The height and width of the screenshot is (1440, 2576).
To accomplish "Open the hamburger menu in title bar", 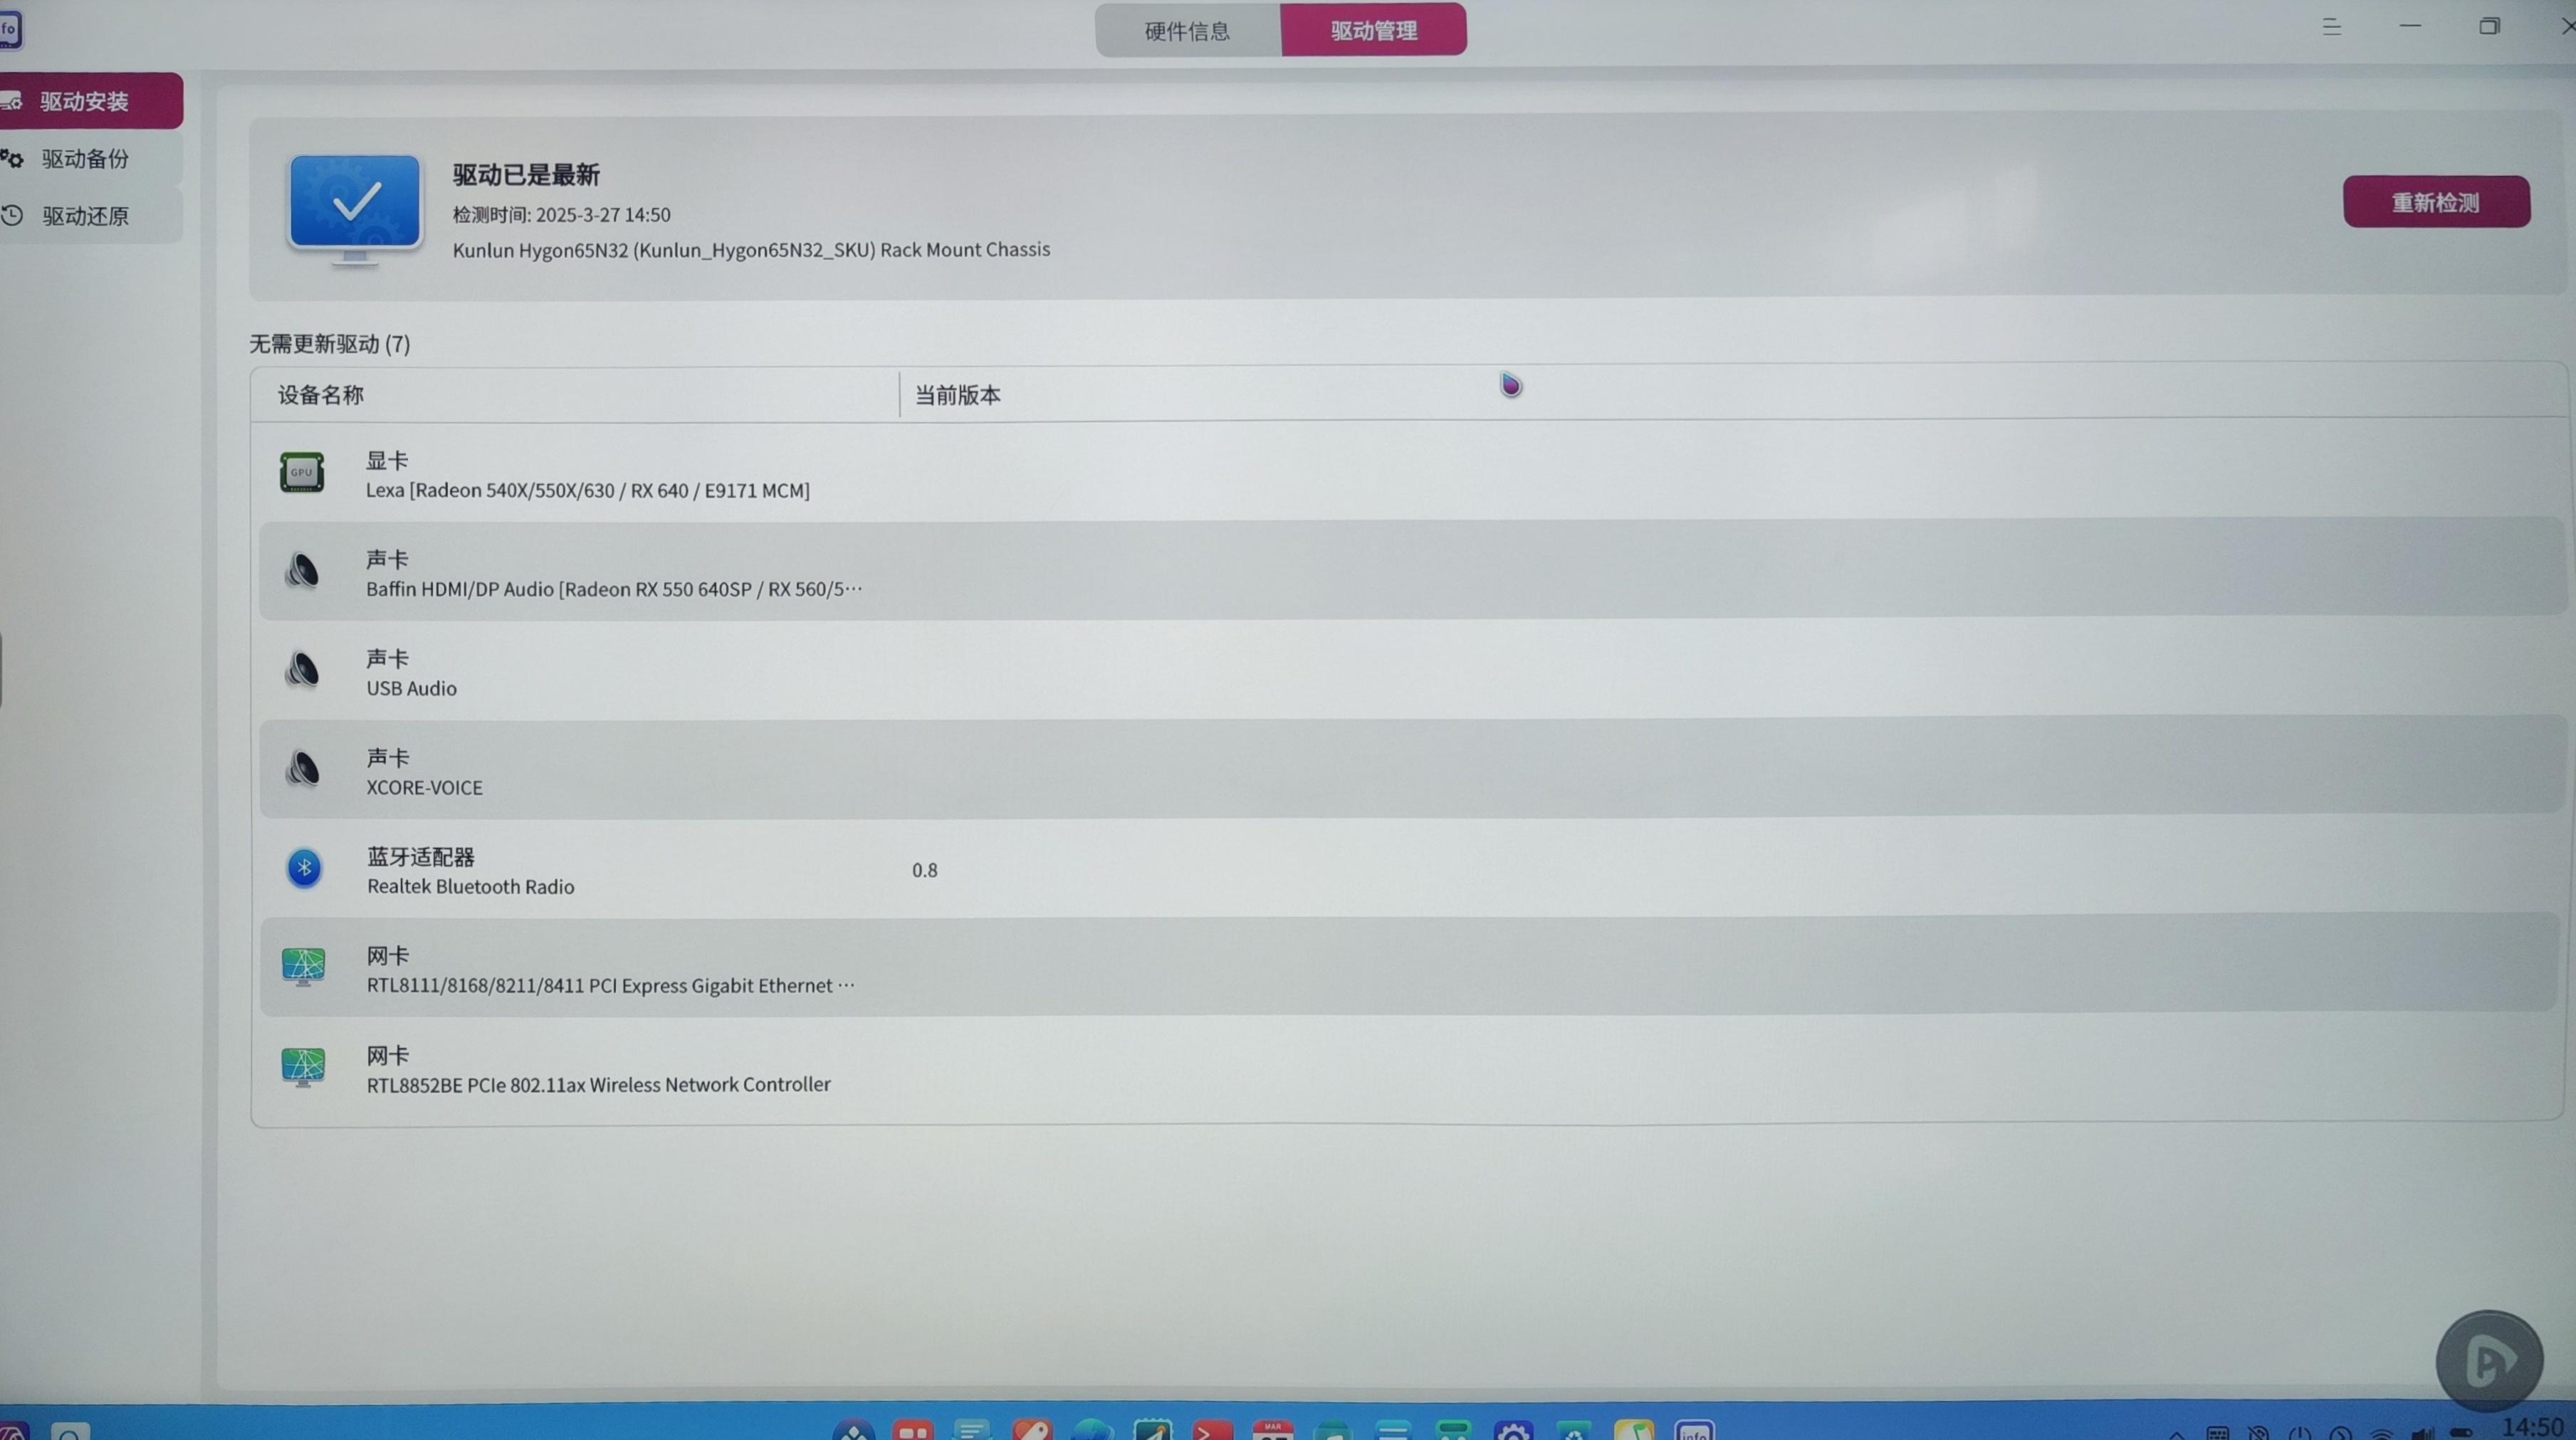I will tap(2331, 28).
